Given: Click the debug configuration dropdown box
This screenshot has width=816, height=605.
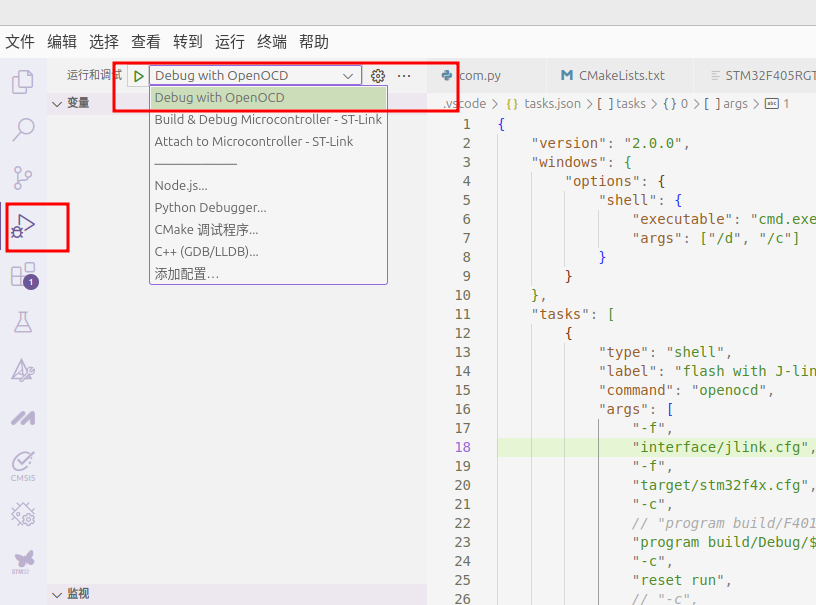Looking at the screenshot, I should pos(255,76).
